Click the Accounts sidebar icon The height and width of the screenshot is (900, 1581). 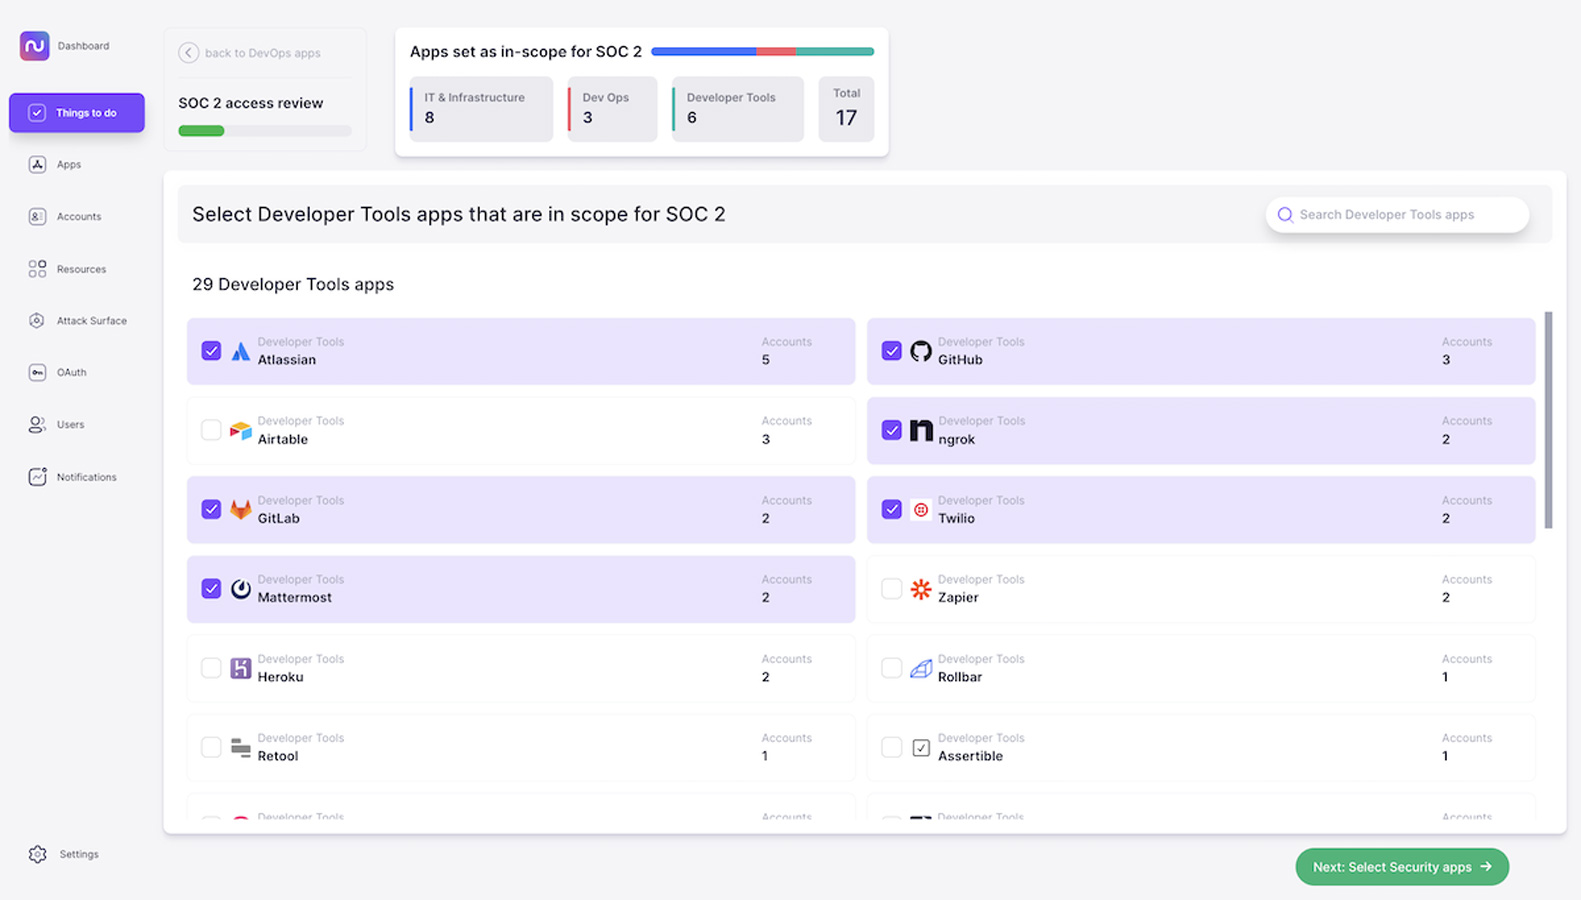tap(37, 217)
